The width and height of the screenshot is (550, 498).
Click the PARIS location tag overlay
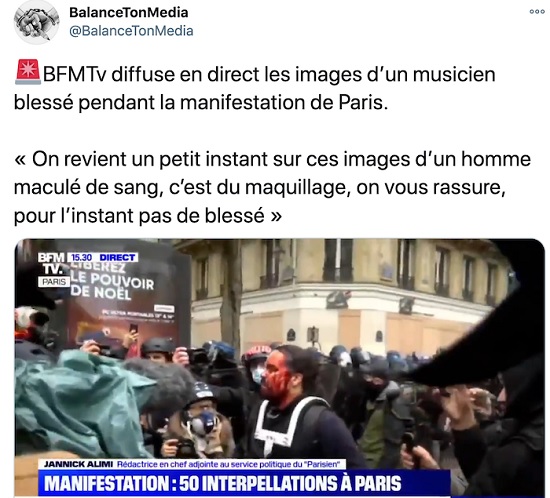point(54,282)
